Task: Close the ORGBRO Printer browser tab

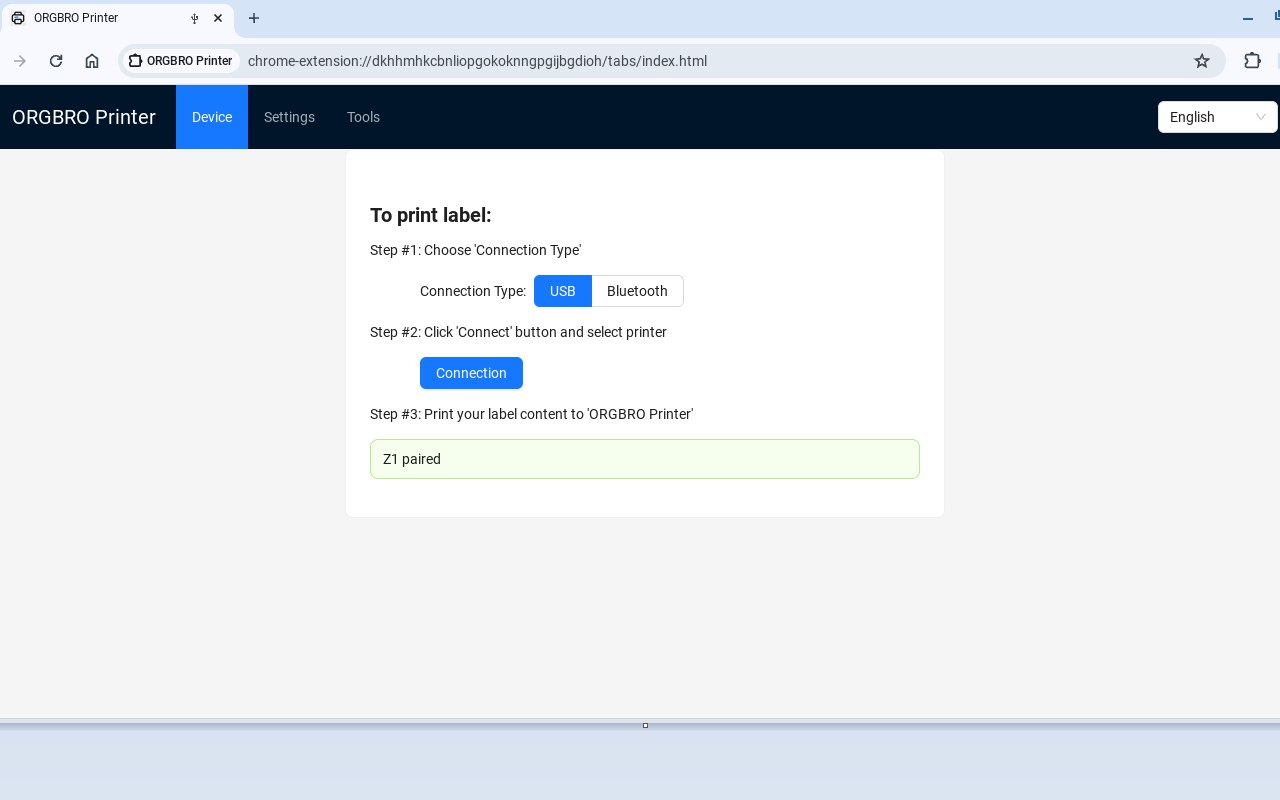Action: point(218,18)
